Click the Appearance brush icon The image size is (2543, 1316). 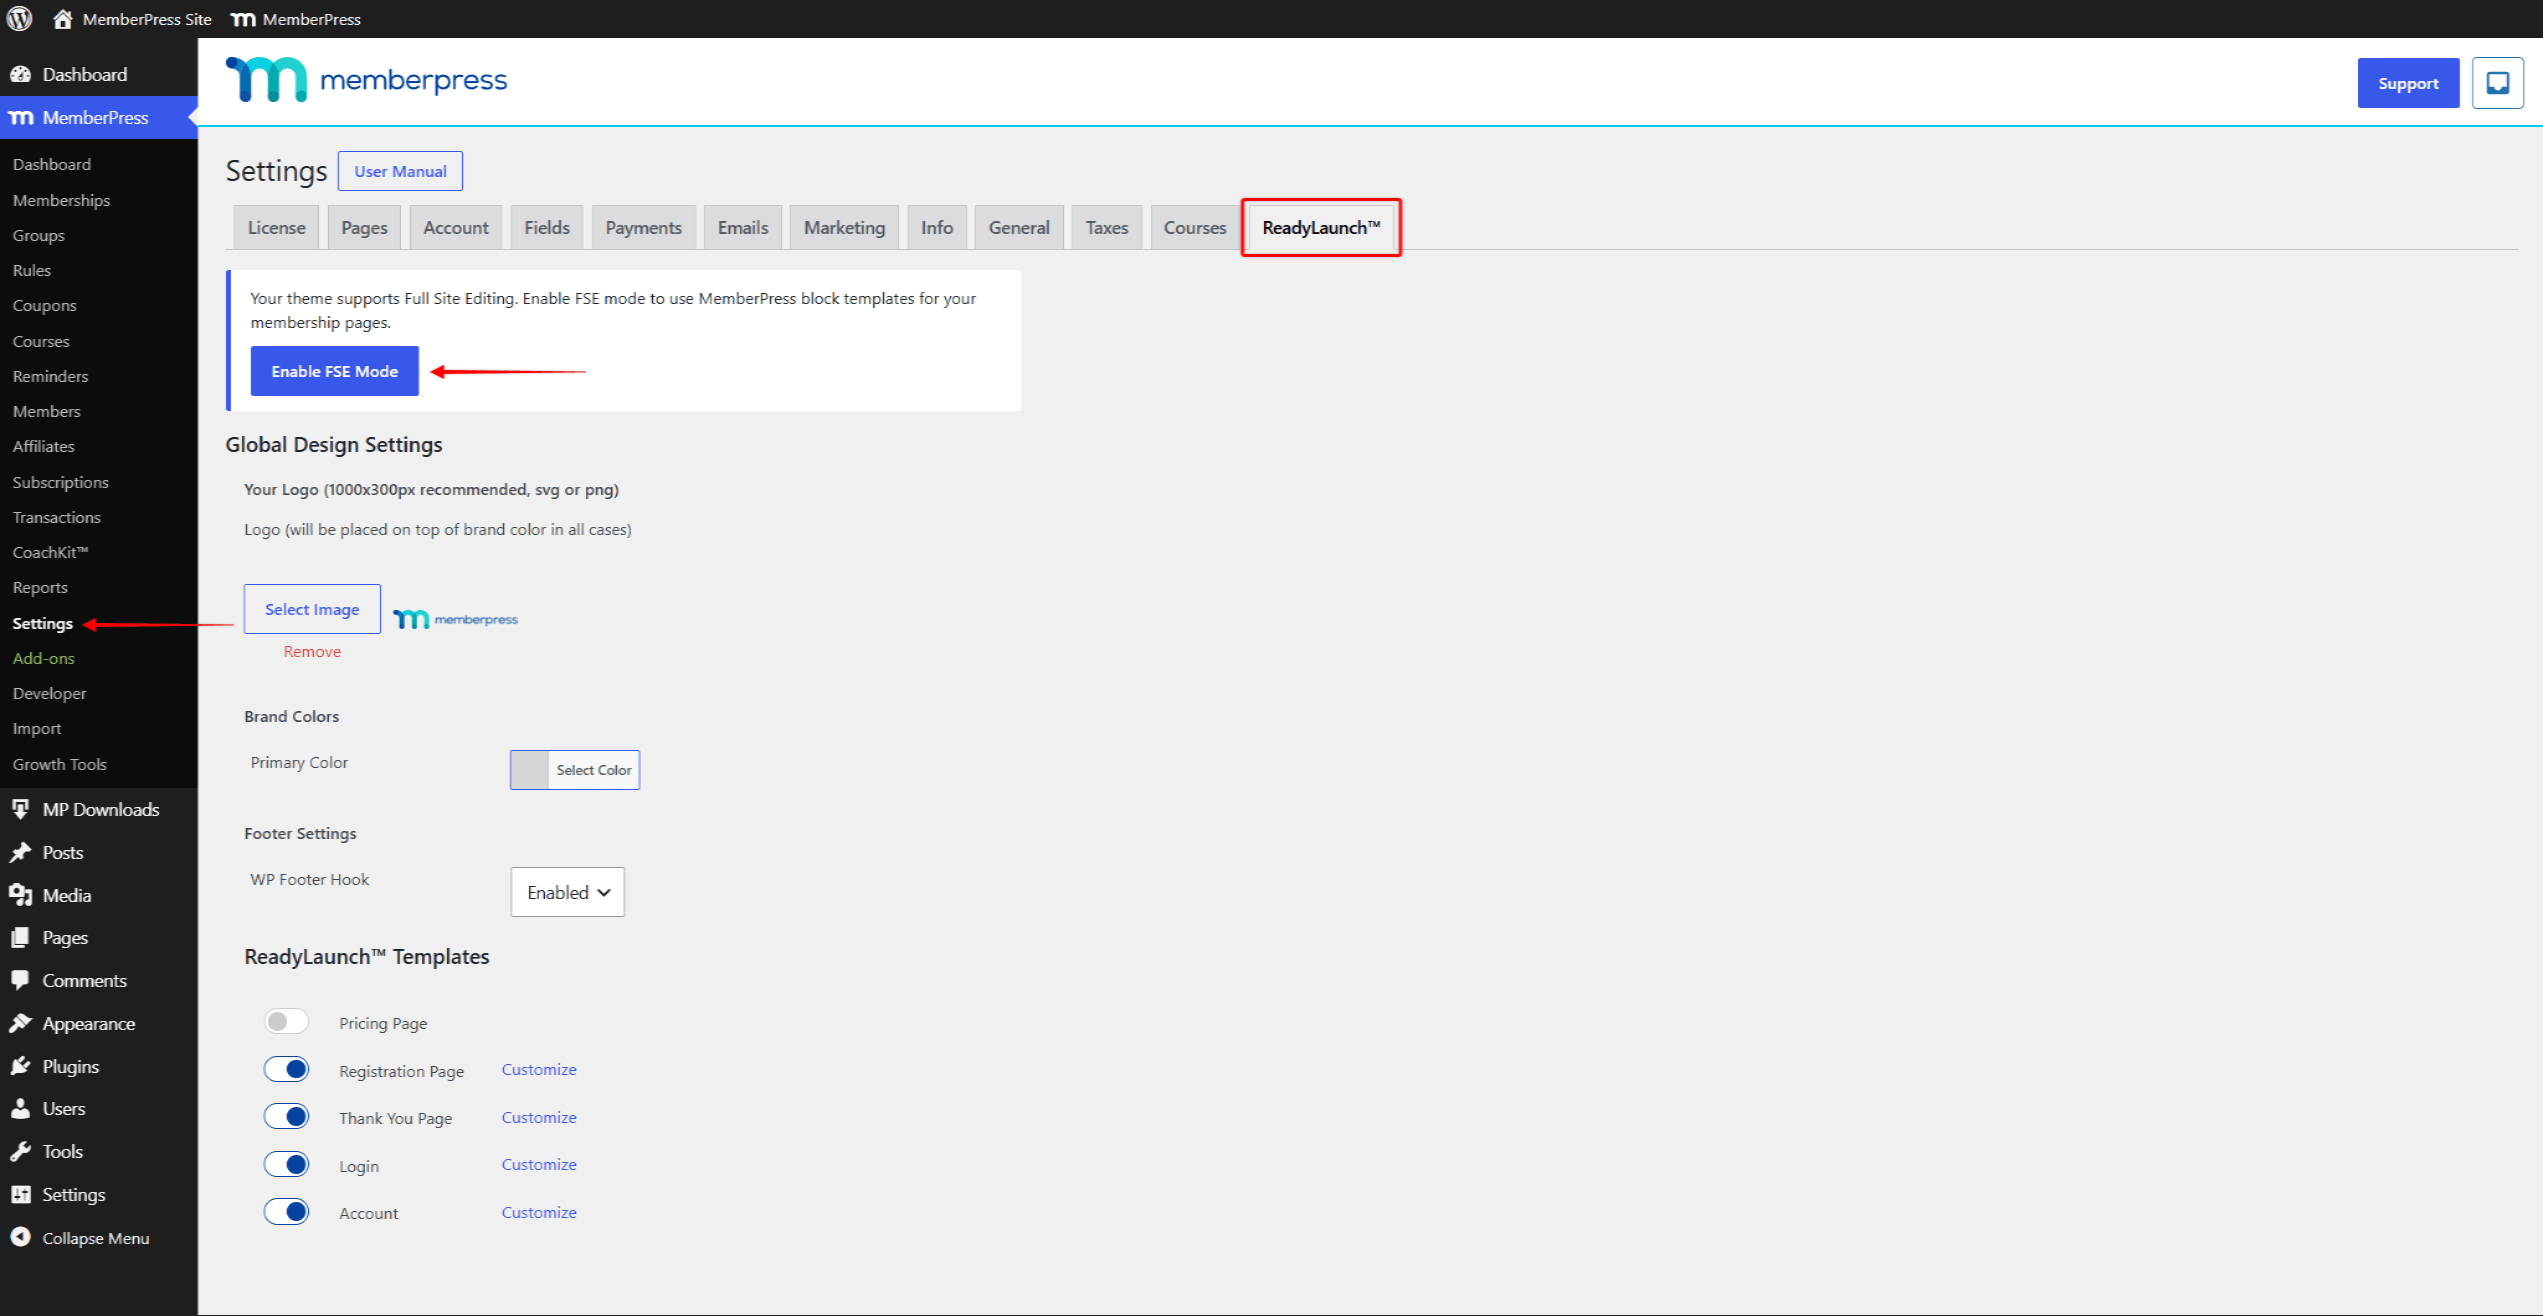[x=21, y=1023]
